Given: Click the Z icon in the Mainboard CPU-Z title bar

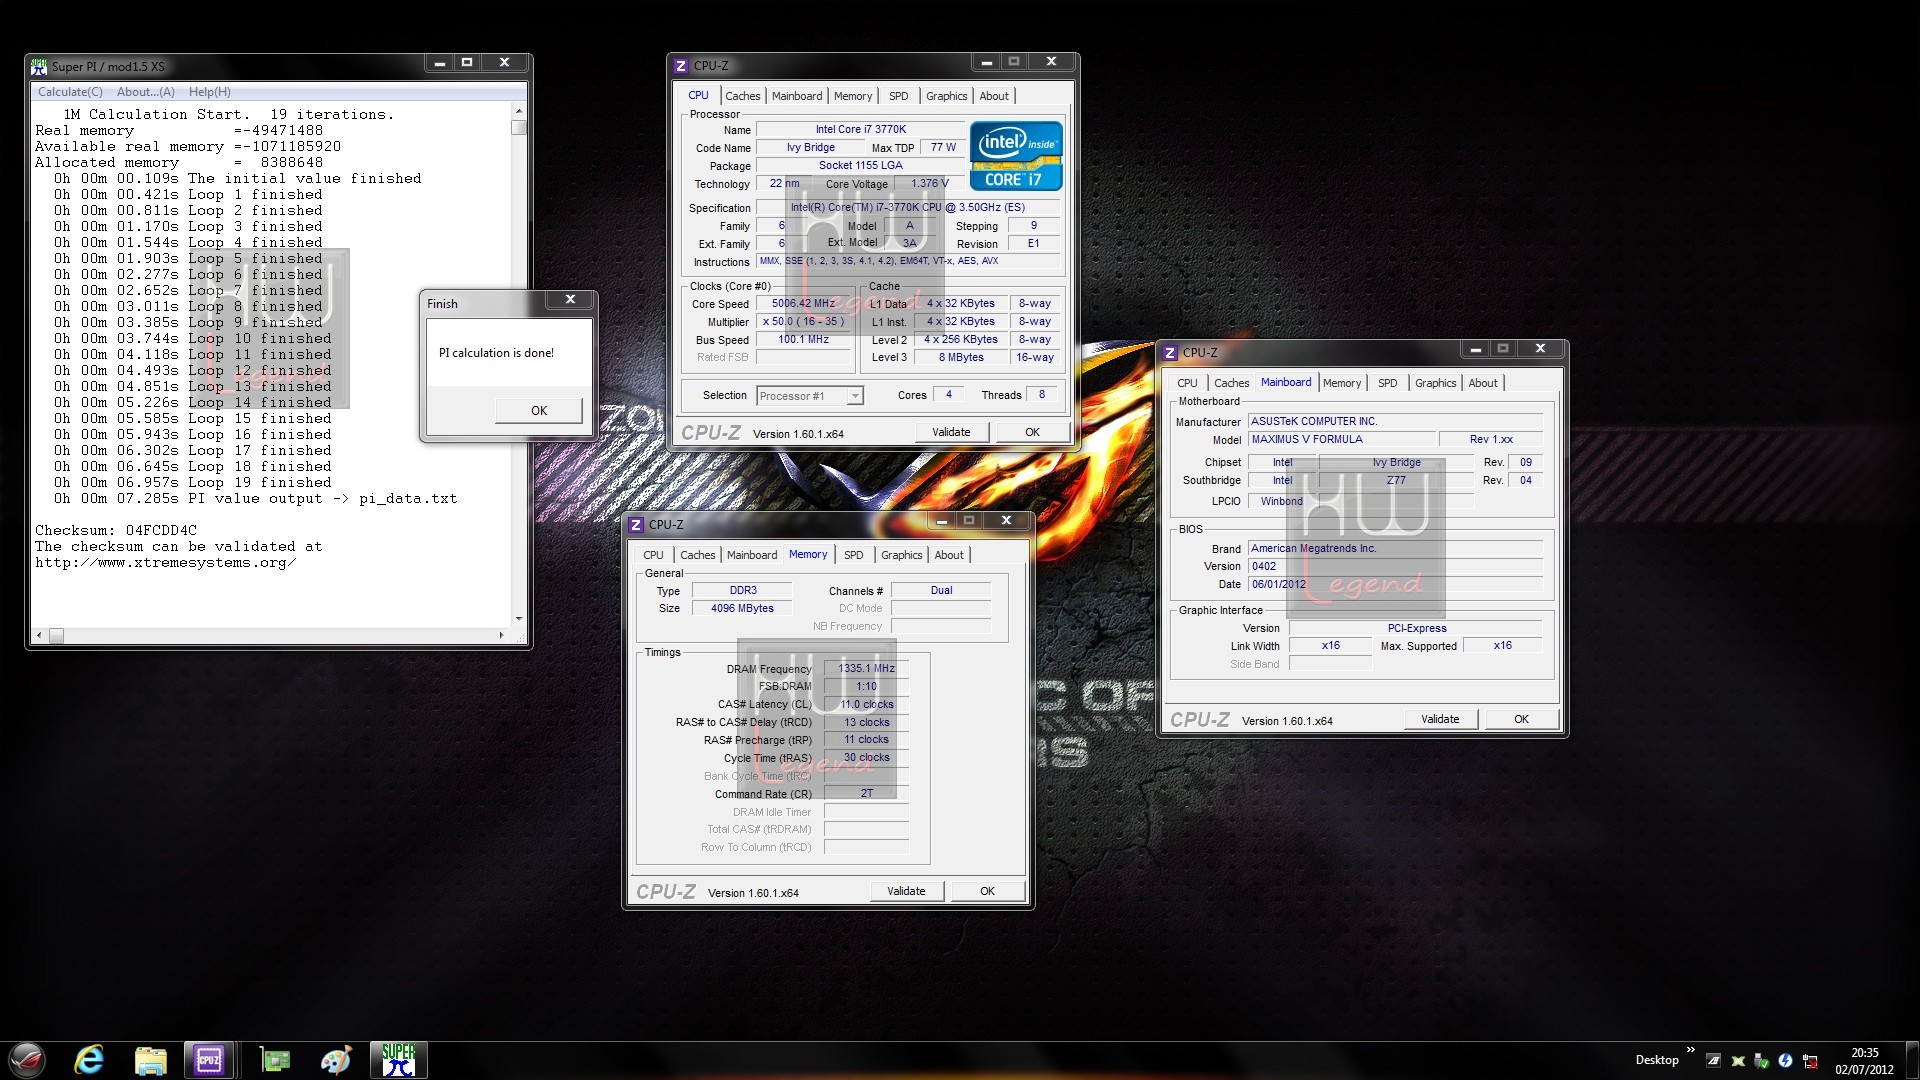Looking at the screenshot, I should 1170,353.
